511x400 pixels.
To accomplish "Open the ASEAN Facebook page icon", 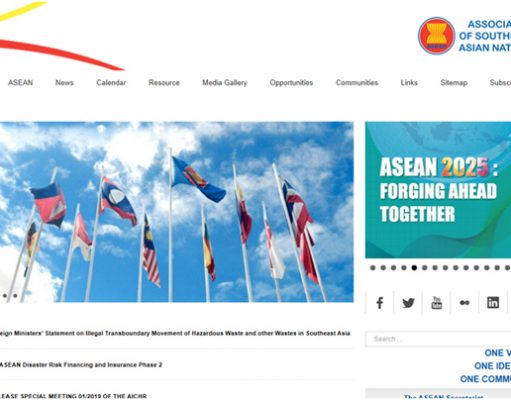I will coord(379,303).
